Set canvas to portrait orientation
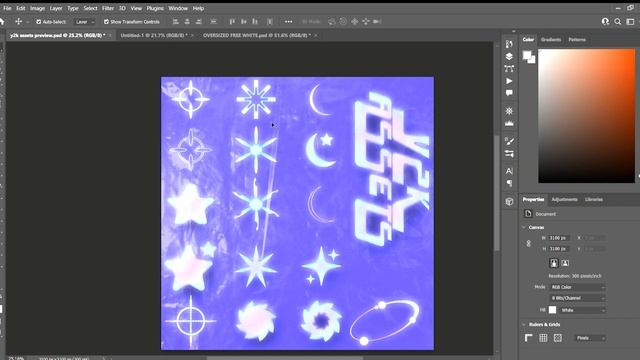The image size is (640, 360). coord(554,263)
